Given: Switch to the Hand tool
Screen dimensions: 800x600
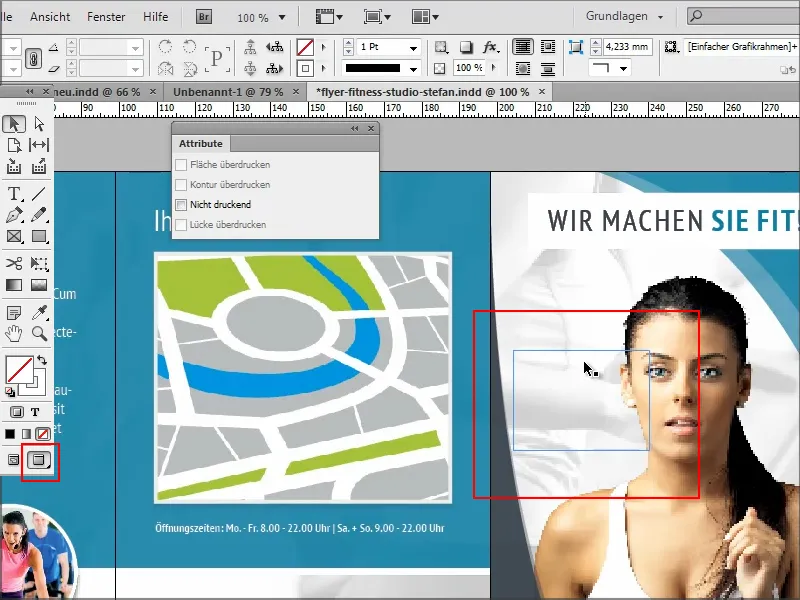Looking at the screenshot, I should [14, 334].
